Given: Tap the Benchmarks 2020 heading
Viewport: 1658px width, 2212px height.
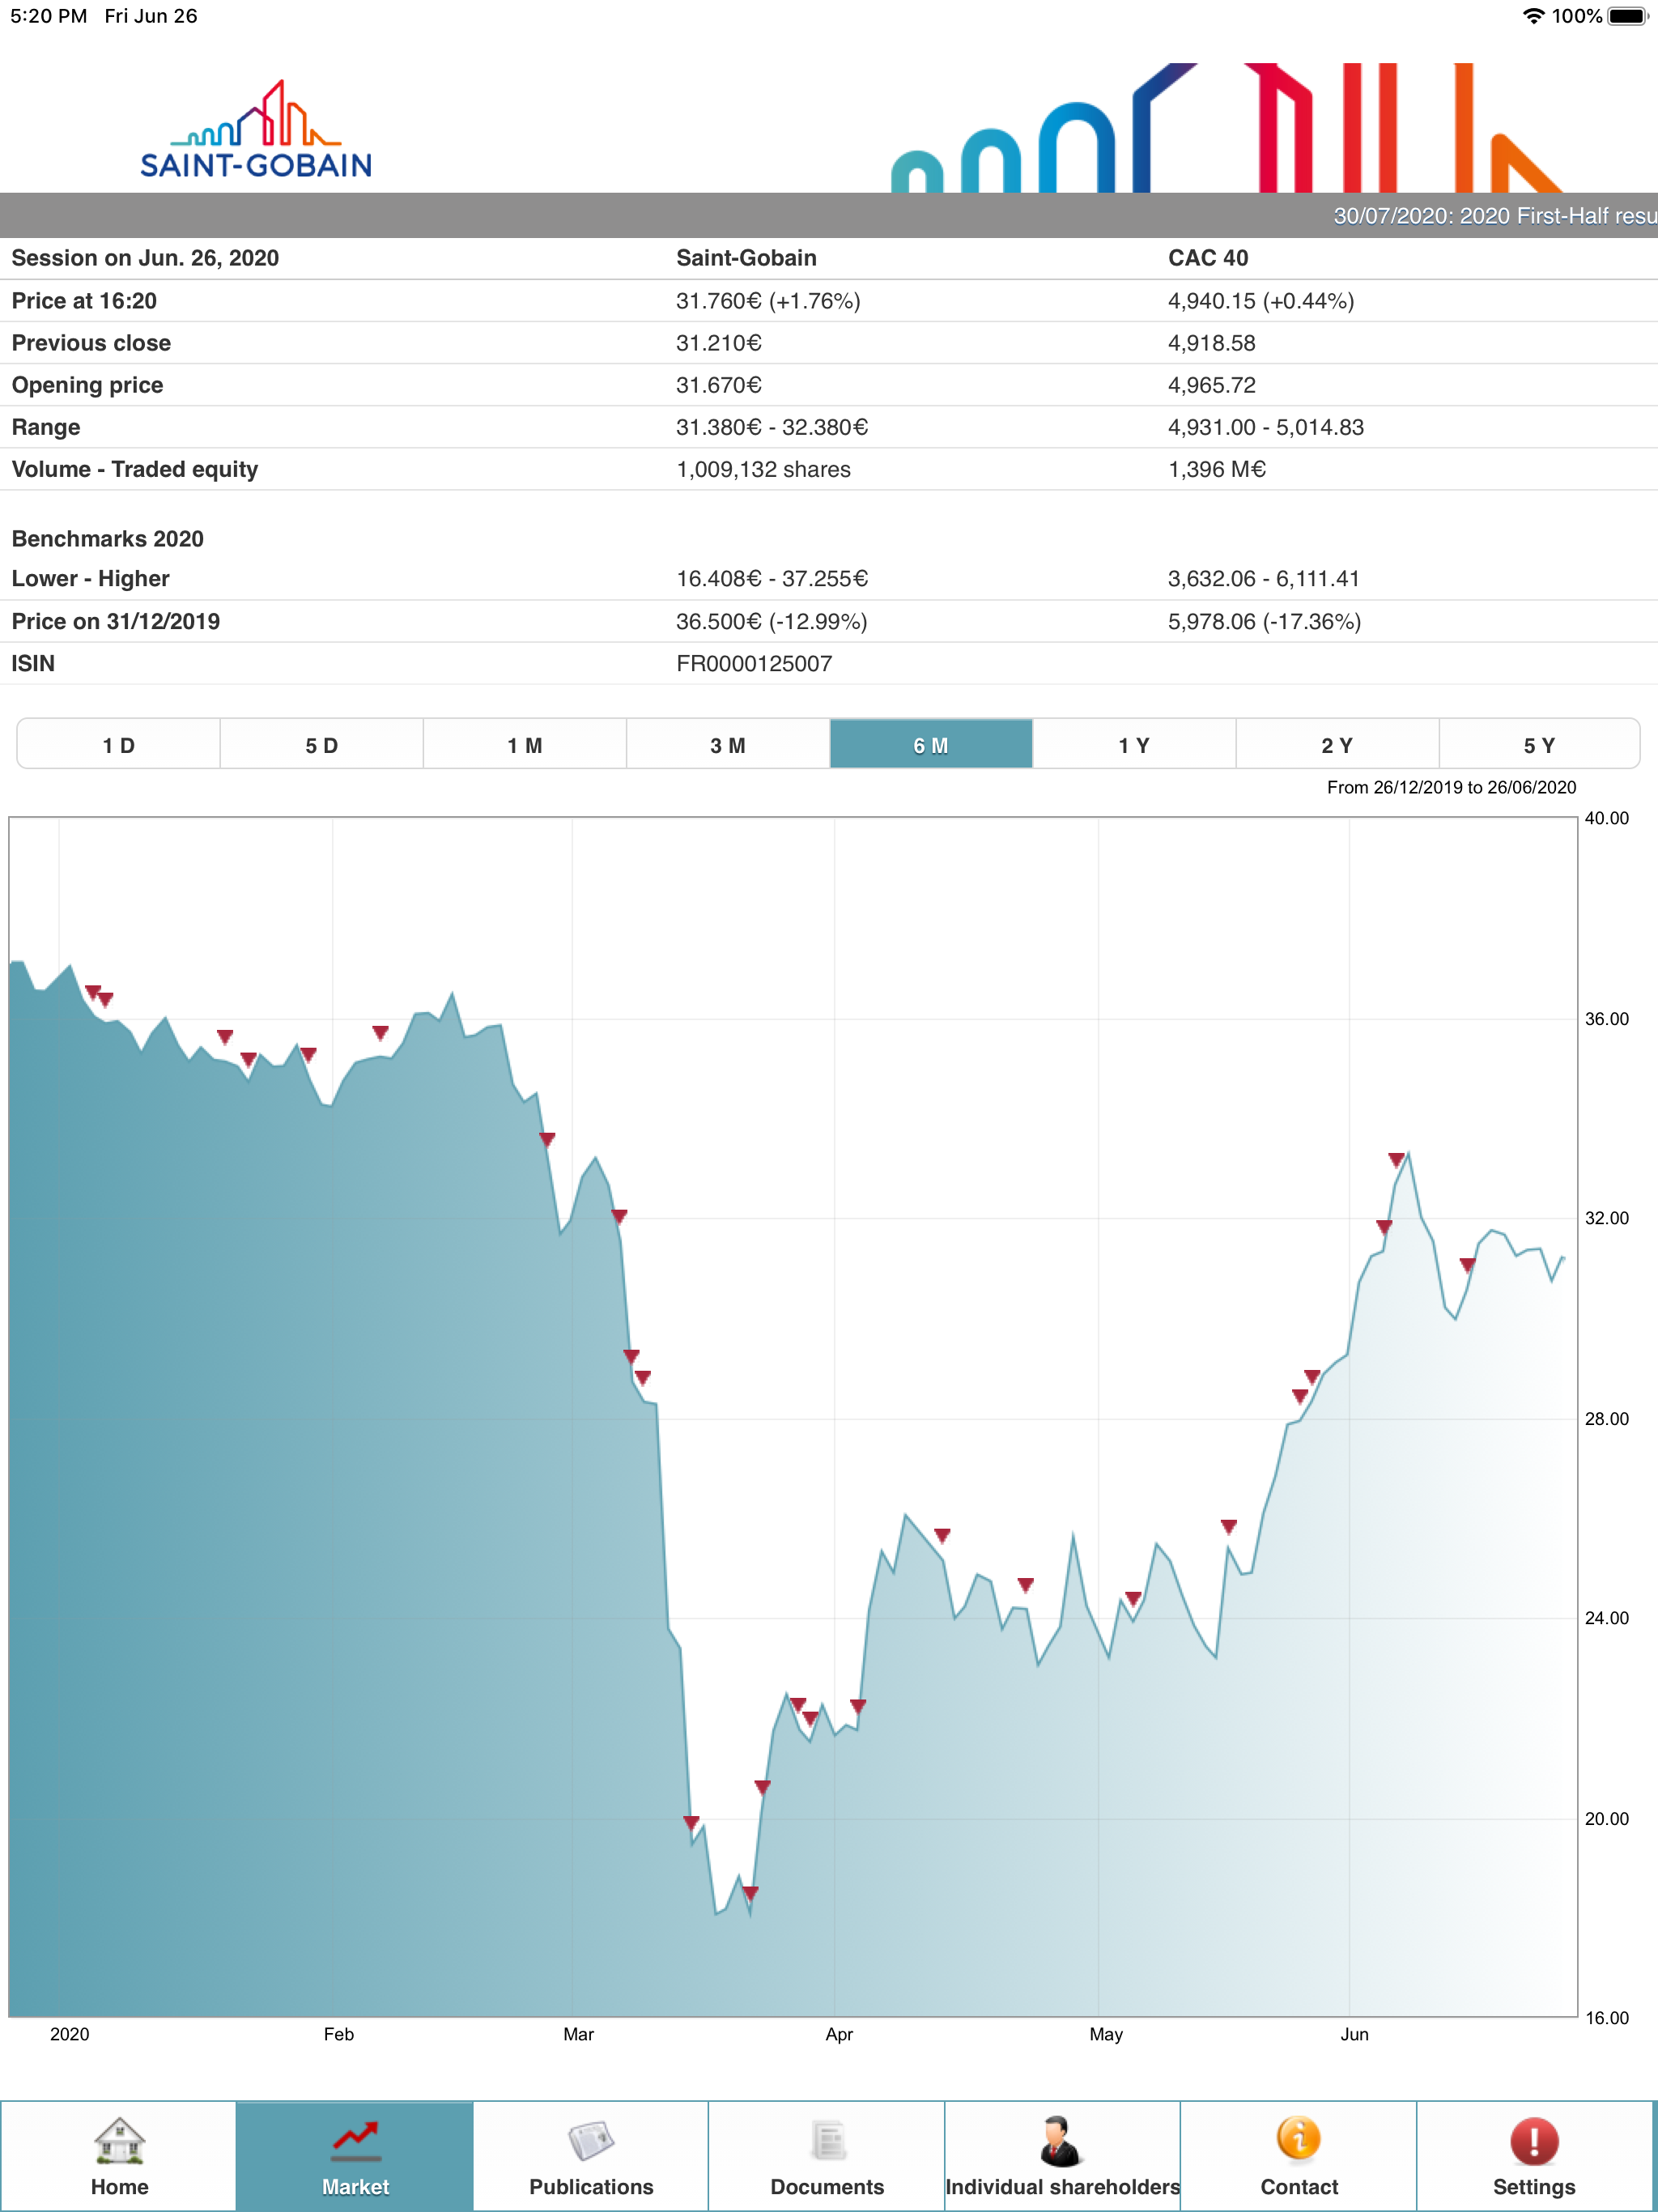Looking at the screenshot, I should (107, 538).
